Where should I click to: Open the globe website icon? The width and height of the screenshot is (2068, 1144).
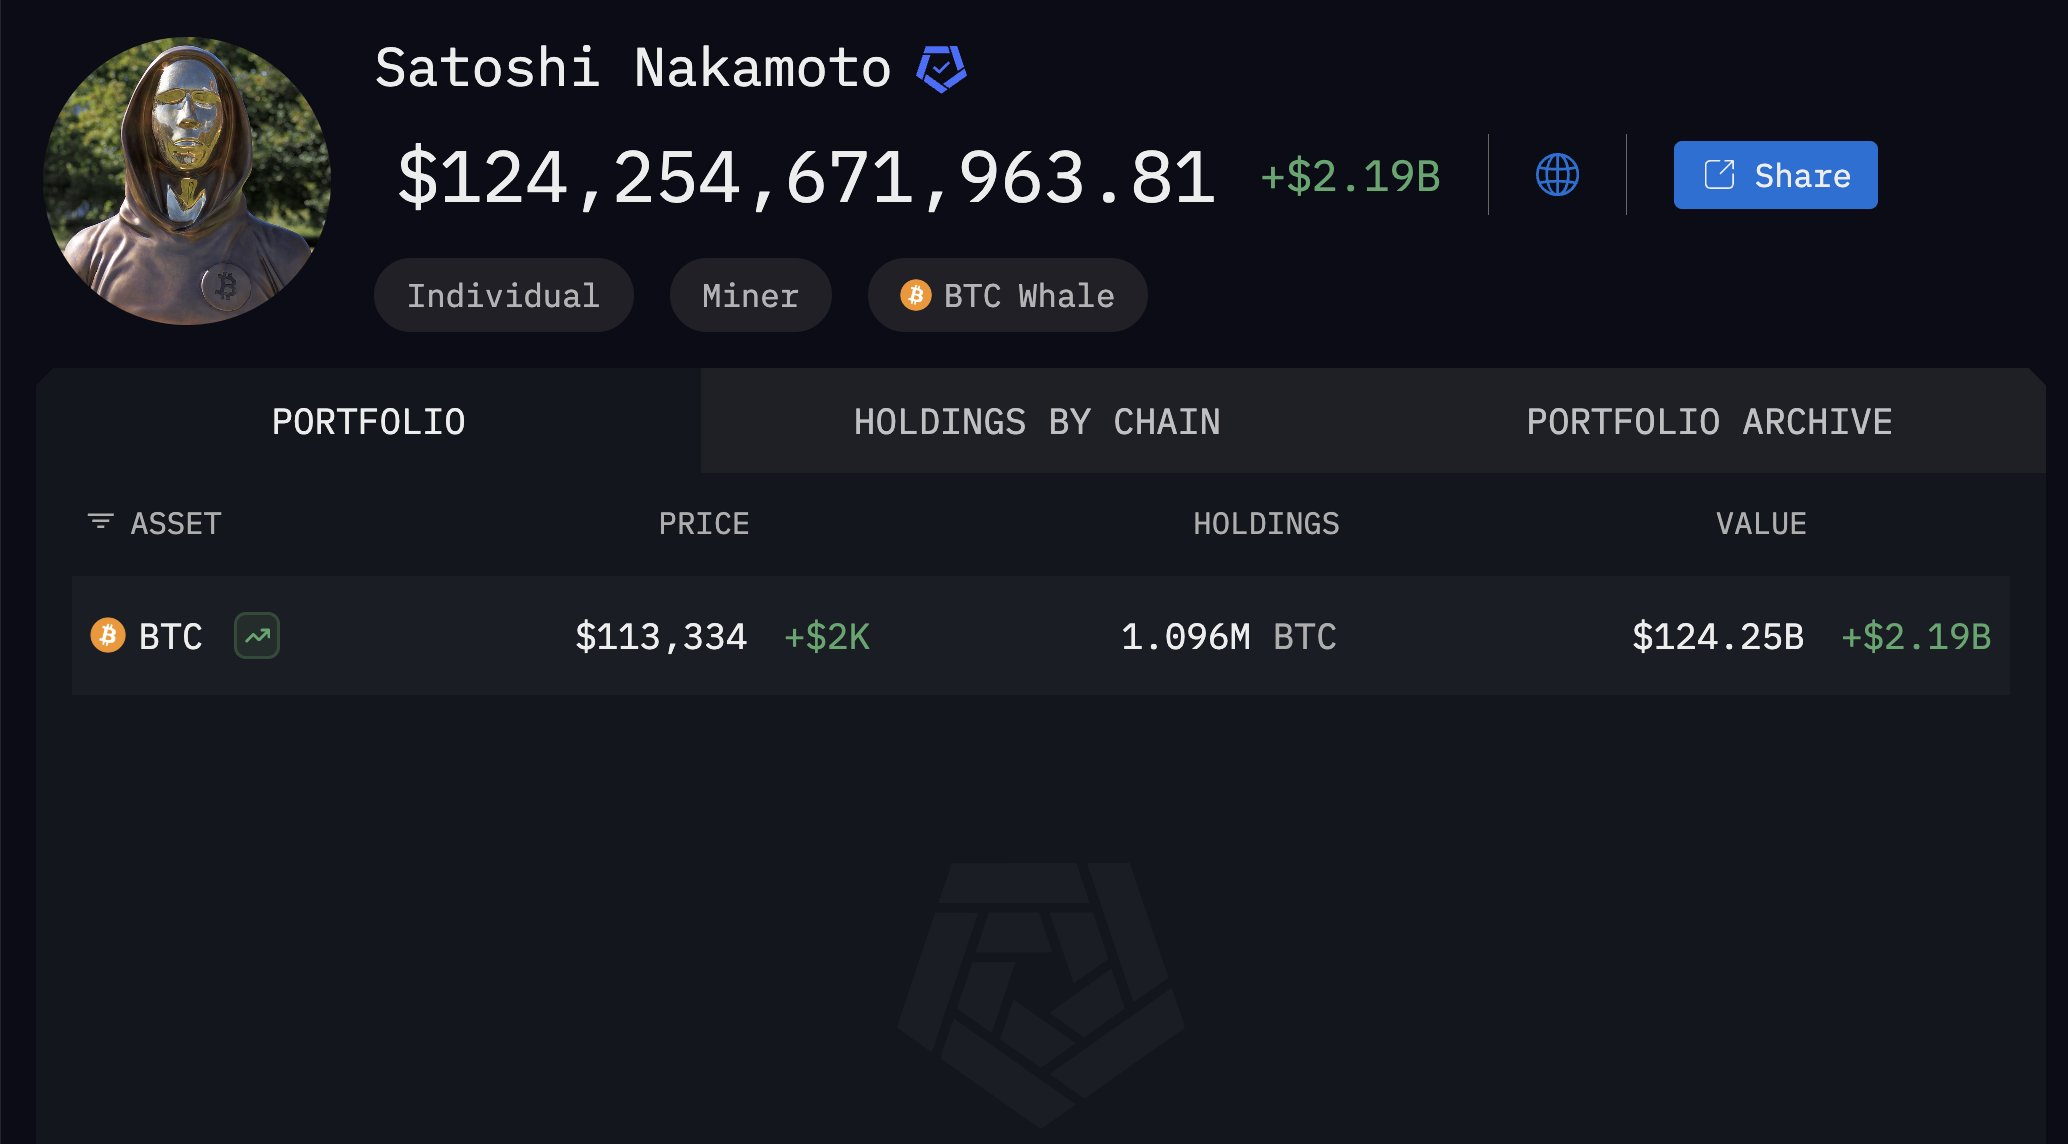(x=1557, y=175)
